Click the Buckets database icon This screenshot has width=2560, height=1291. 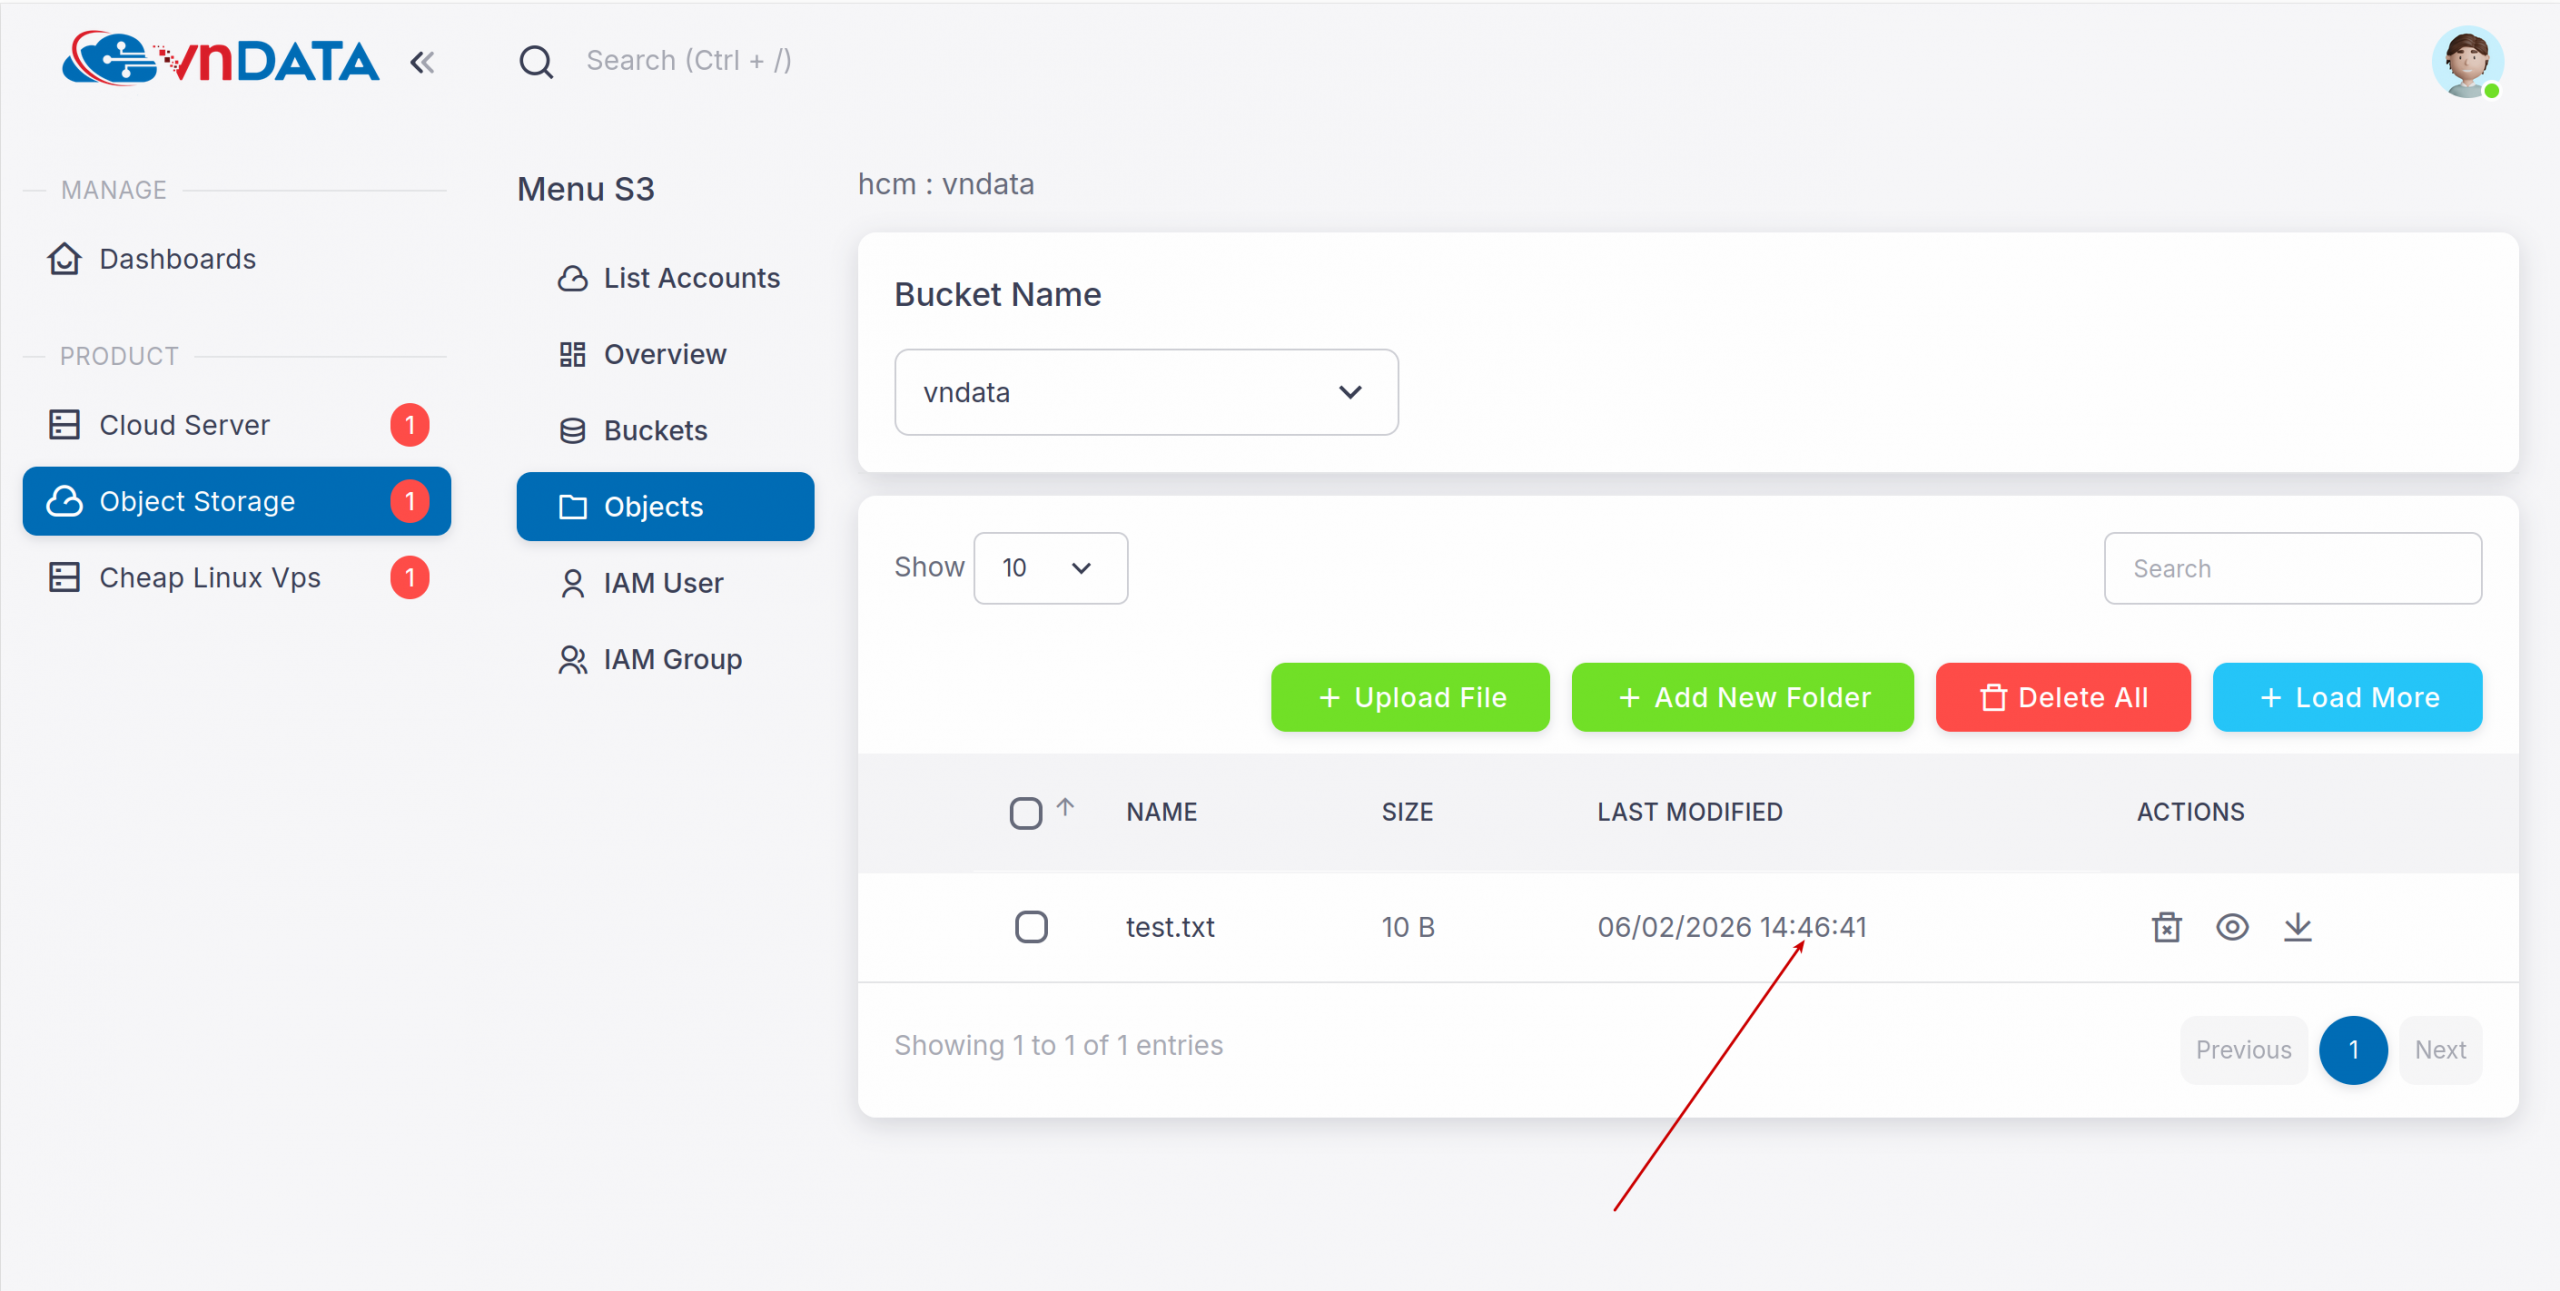(572, 430)
